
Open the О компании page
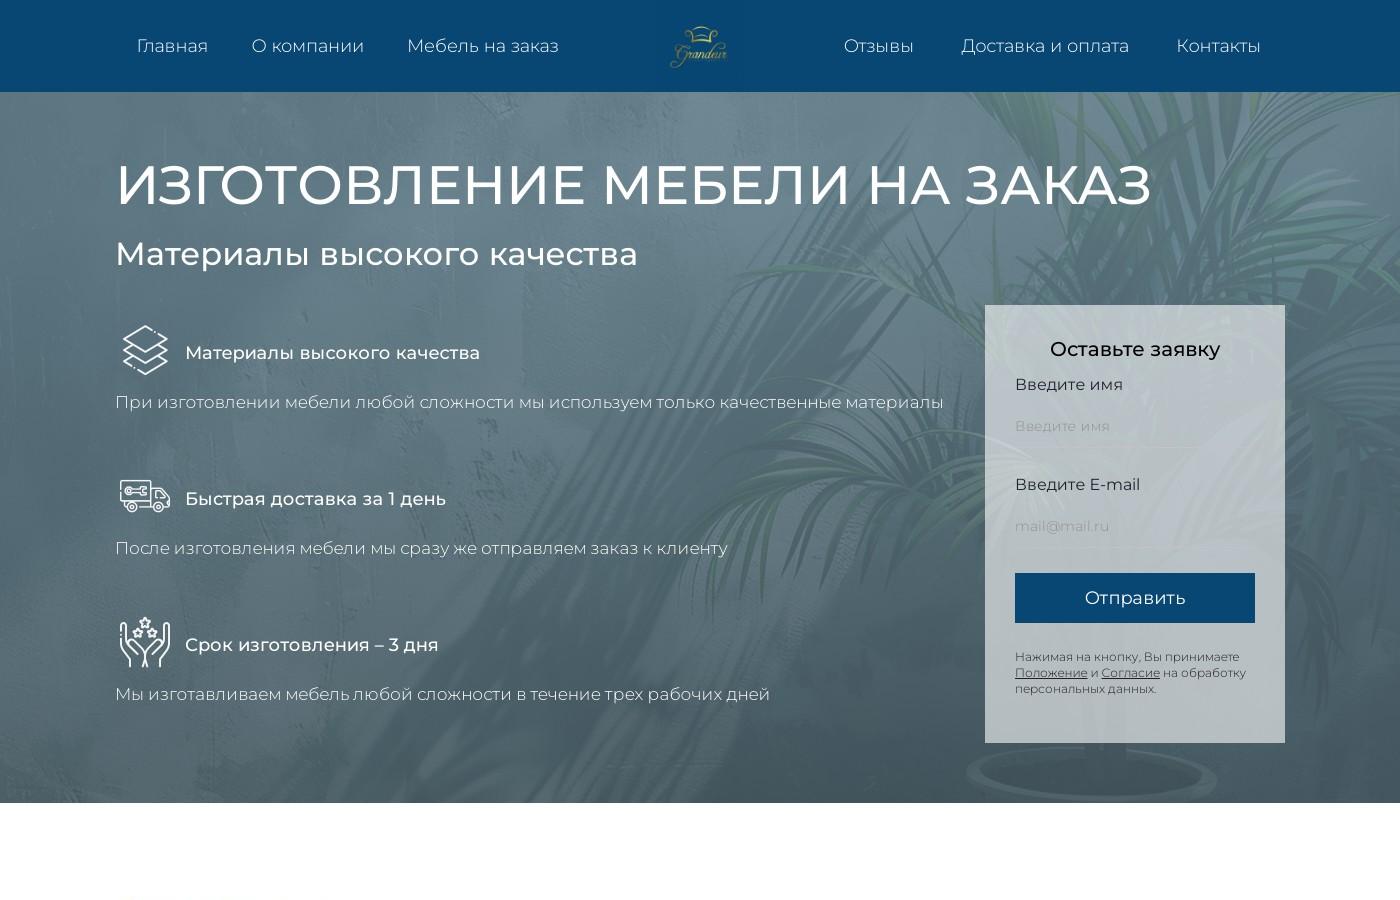(307, 46)
